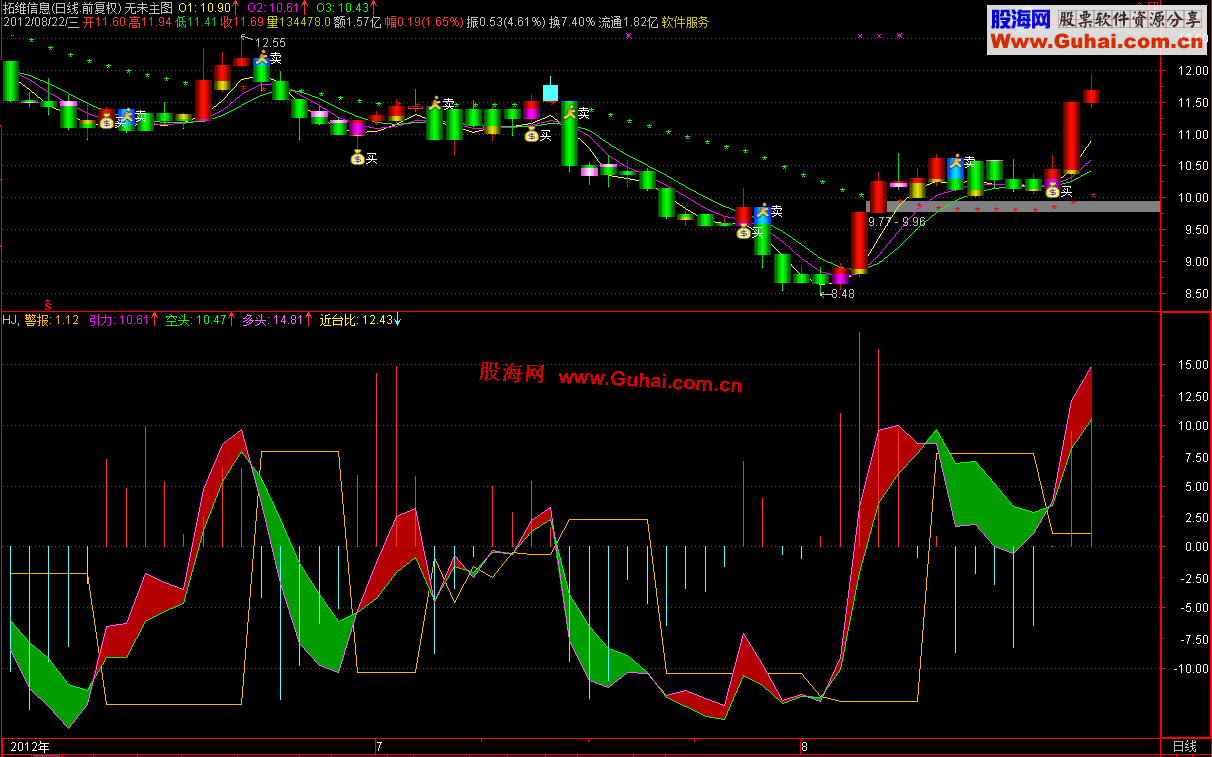Click the 9.77 - 9.96 range label
This screenshot has width=1212, height=757.
pos(897,221)
